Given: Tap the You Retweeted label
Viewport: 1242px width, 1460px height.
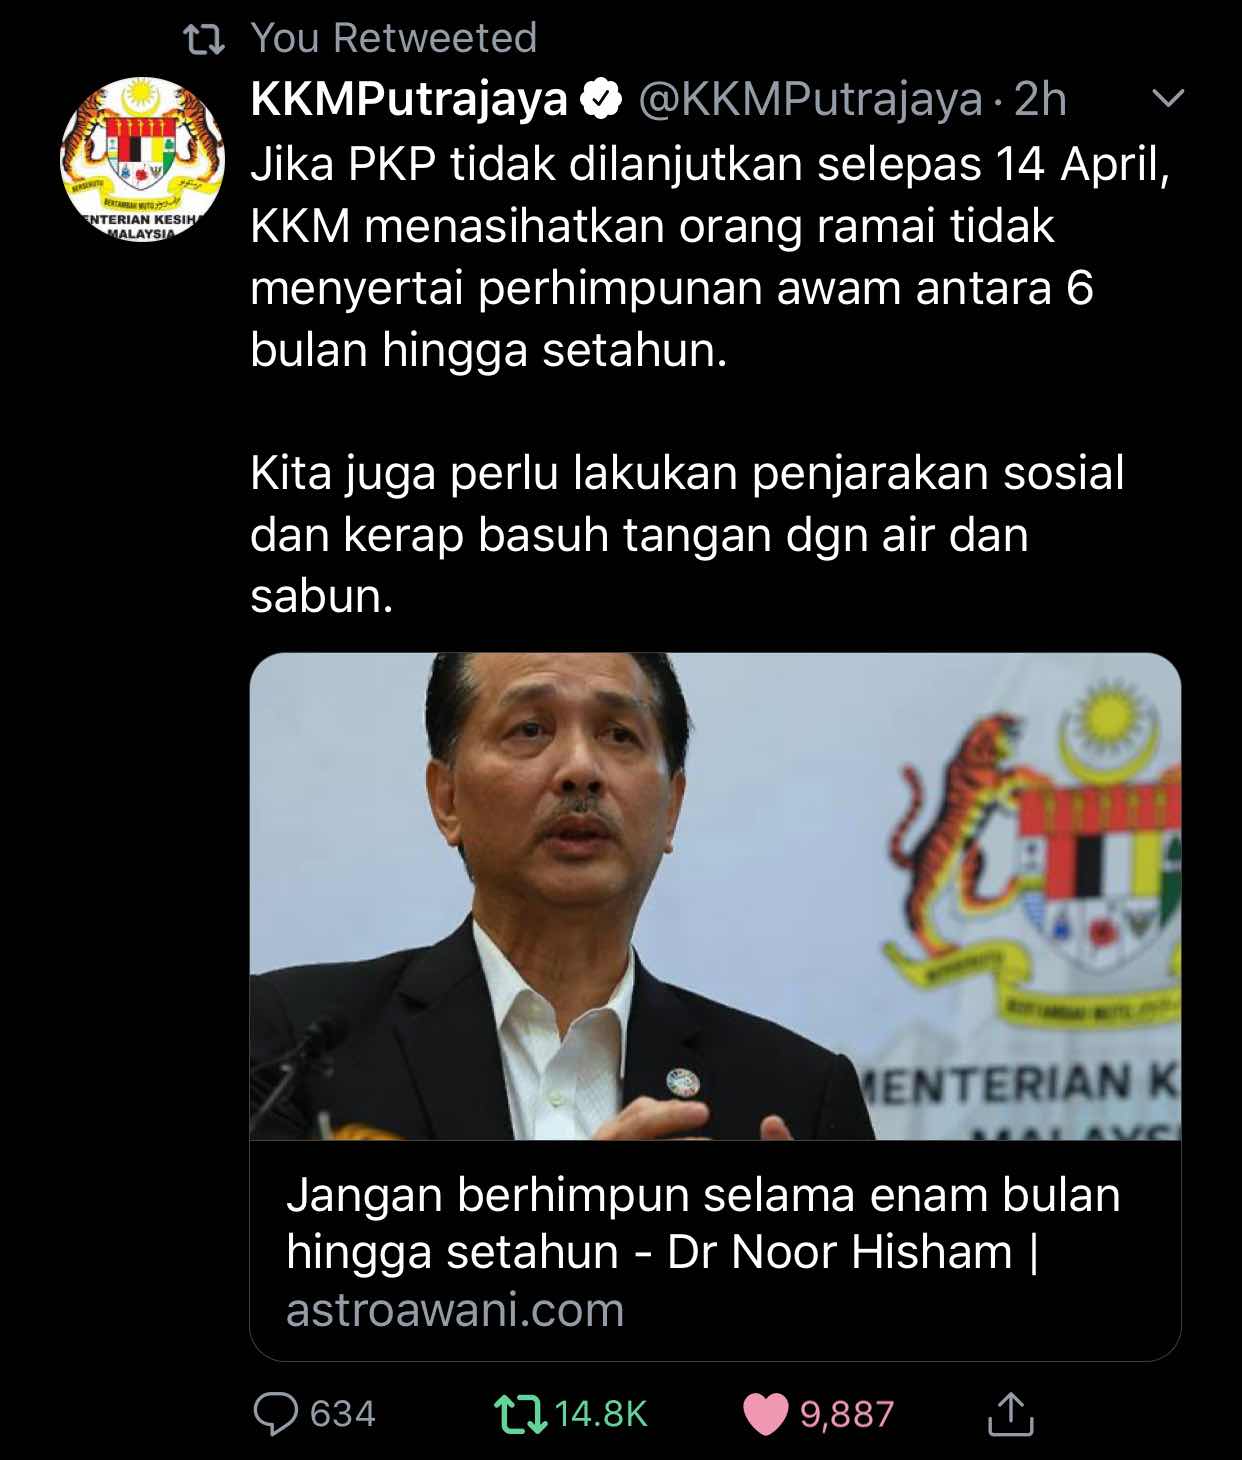Looking at the screenshot, I should (x=394, y=38).
